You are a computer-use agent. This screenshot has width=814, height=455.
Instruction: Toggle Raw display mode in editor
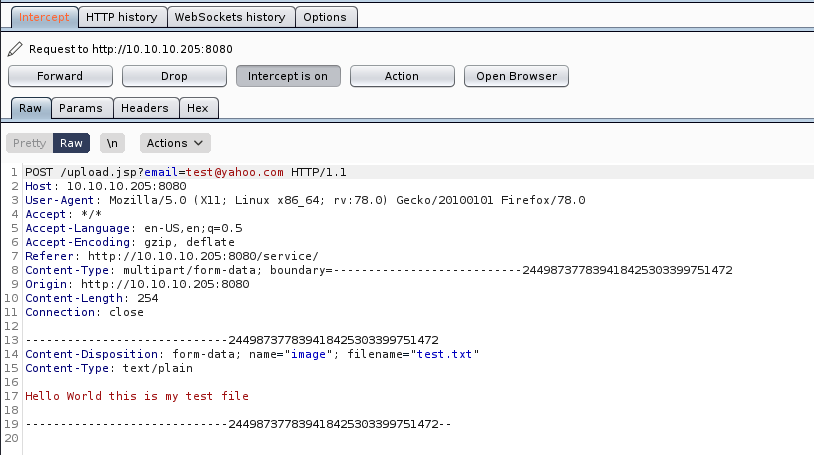(x=71, y=143)
